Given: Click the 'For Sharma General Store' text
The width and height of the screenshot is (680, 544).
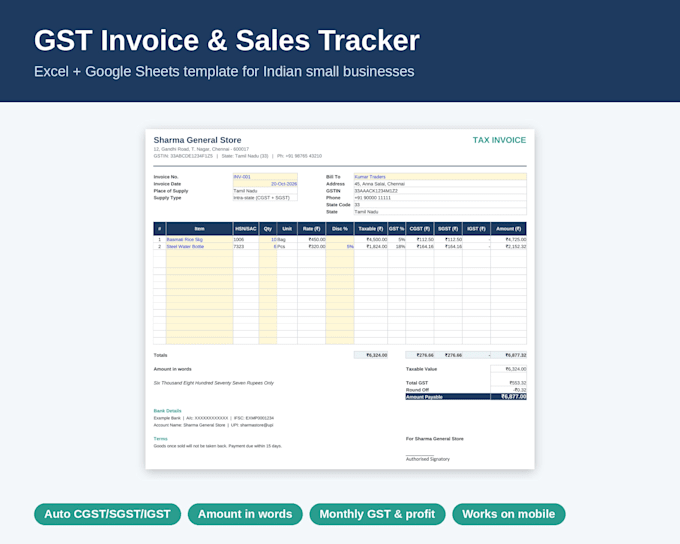Looking at the screenshot, I should 435,439.
